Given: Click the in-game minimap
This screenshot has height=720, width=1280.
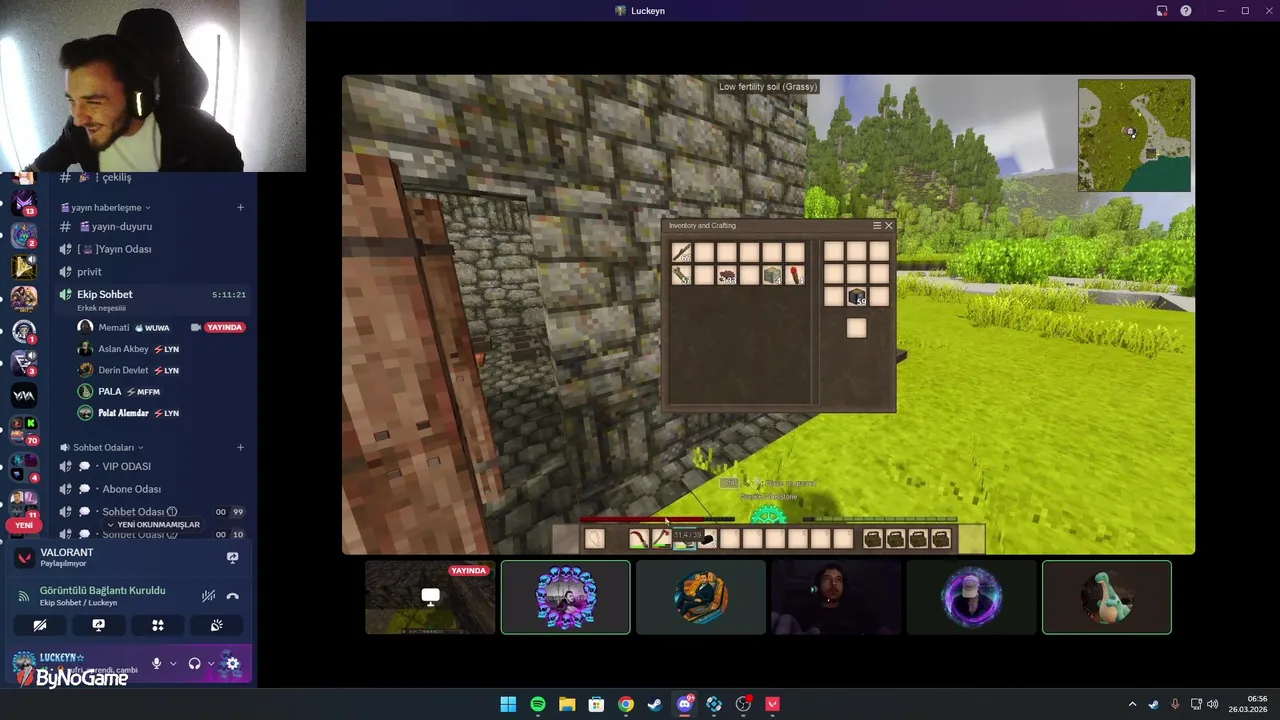Looking at the screenshot, I should [1134, 135].
